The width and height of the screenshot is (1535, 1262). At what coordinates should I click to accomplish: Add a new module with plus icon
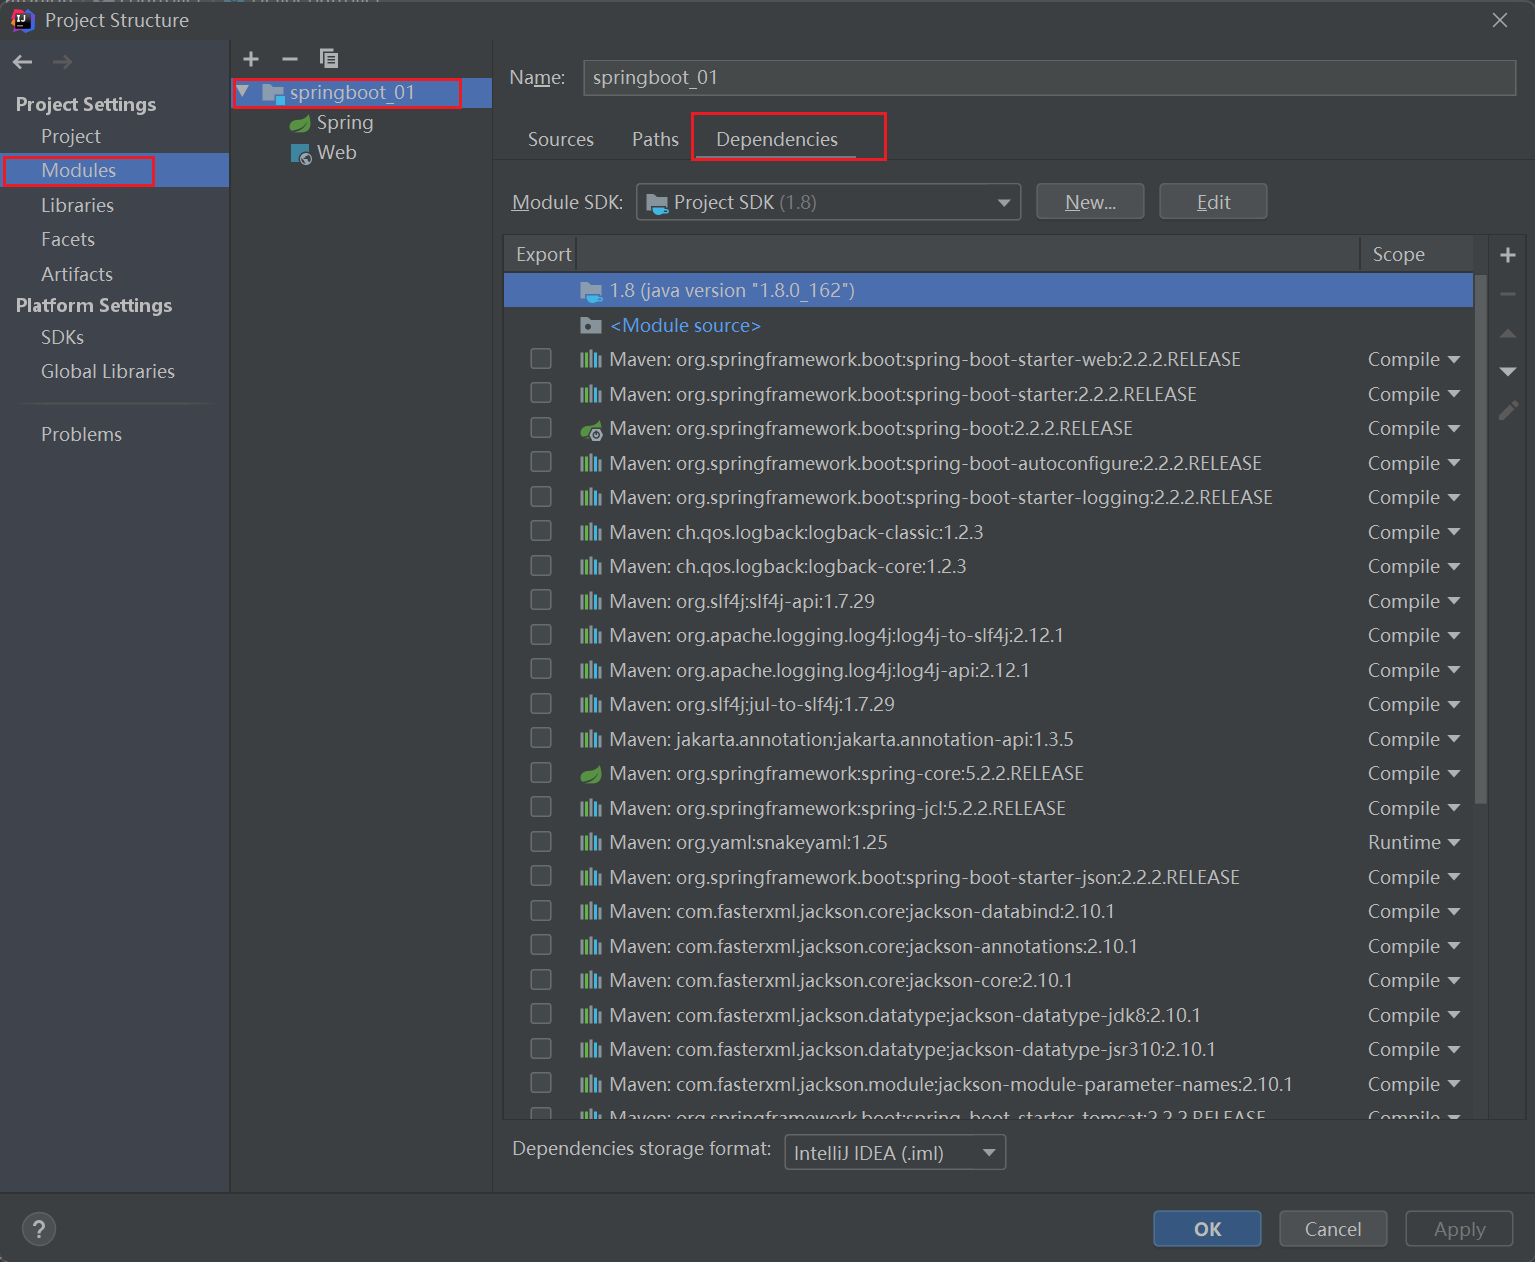(251, 59)
